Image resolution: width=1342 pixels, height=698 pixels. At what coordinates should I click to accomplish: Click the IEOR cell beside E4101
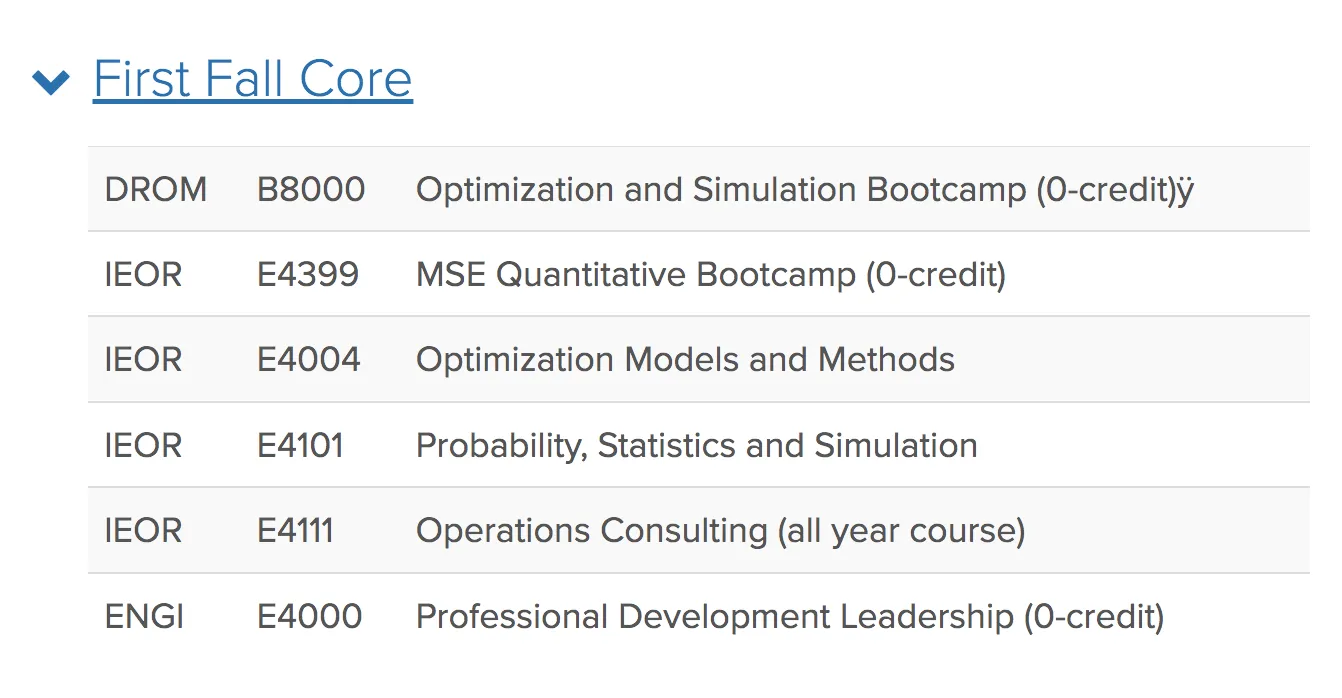(x=144, y=445)
